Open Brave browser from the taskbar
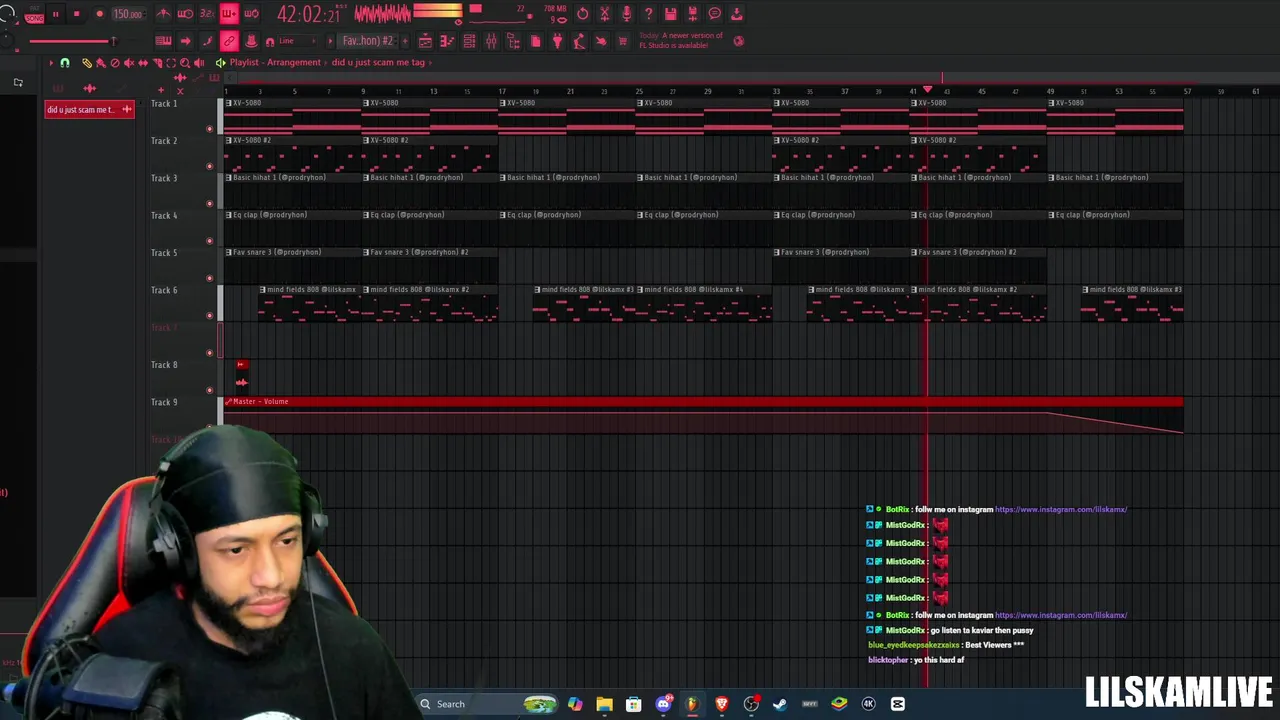1280x720 pixels. pyautogui.click(x=721, y=704)
